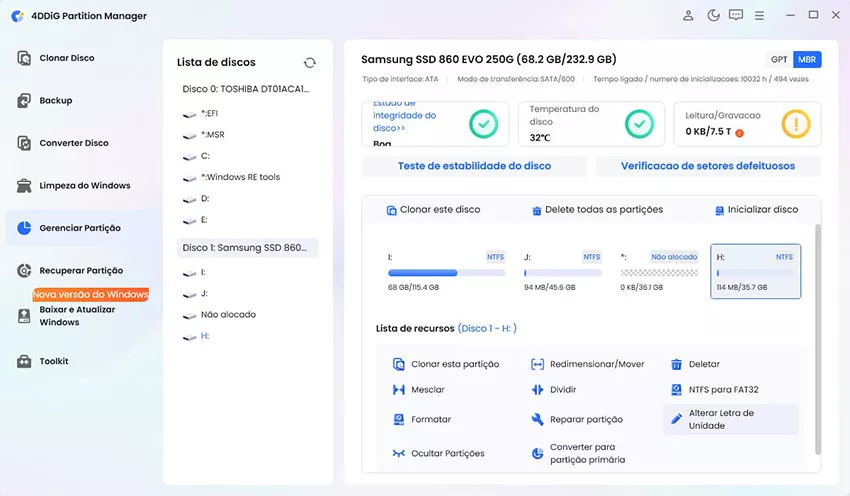Click Mesclar partition action

point(418,390)
